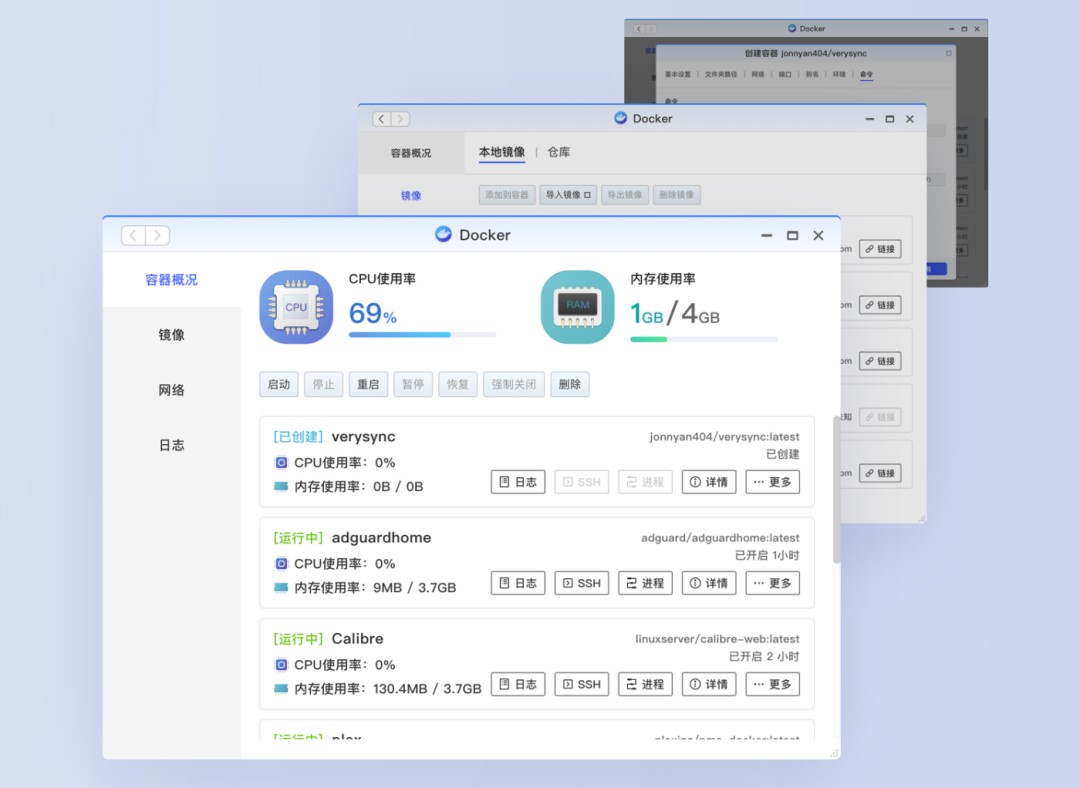
Task: Click the 停止 button
Action: tap(324, 384)
